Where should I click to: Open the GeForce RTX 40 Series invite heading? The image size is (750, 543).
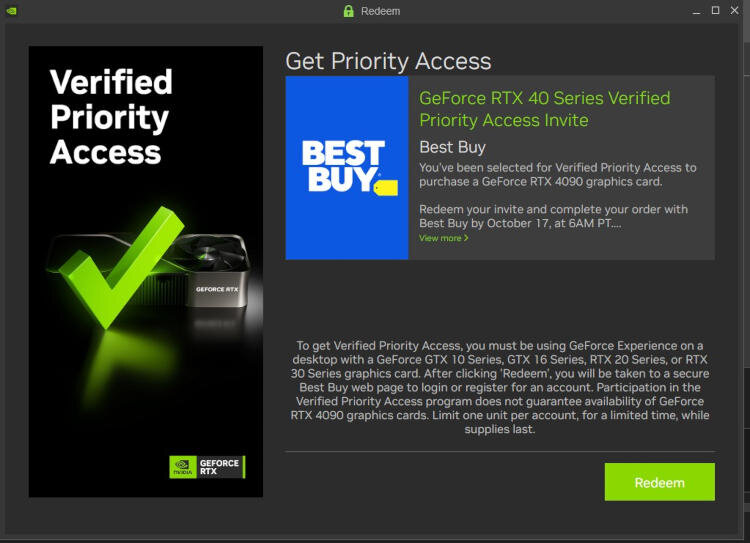click(544, 109)
